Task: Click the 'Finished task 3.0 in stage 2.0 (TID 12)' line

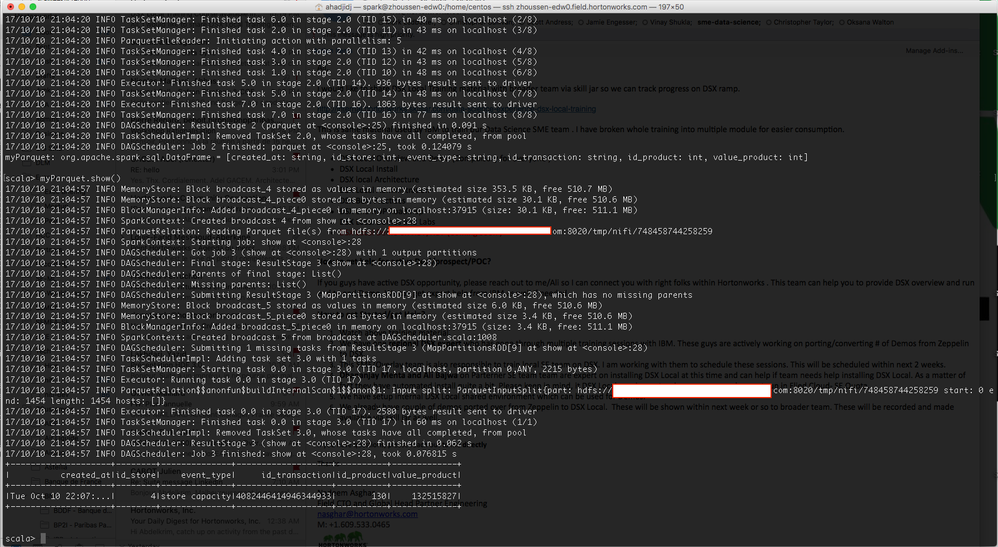Action: 271,62
